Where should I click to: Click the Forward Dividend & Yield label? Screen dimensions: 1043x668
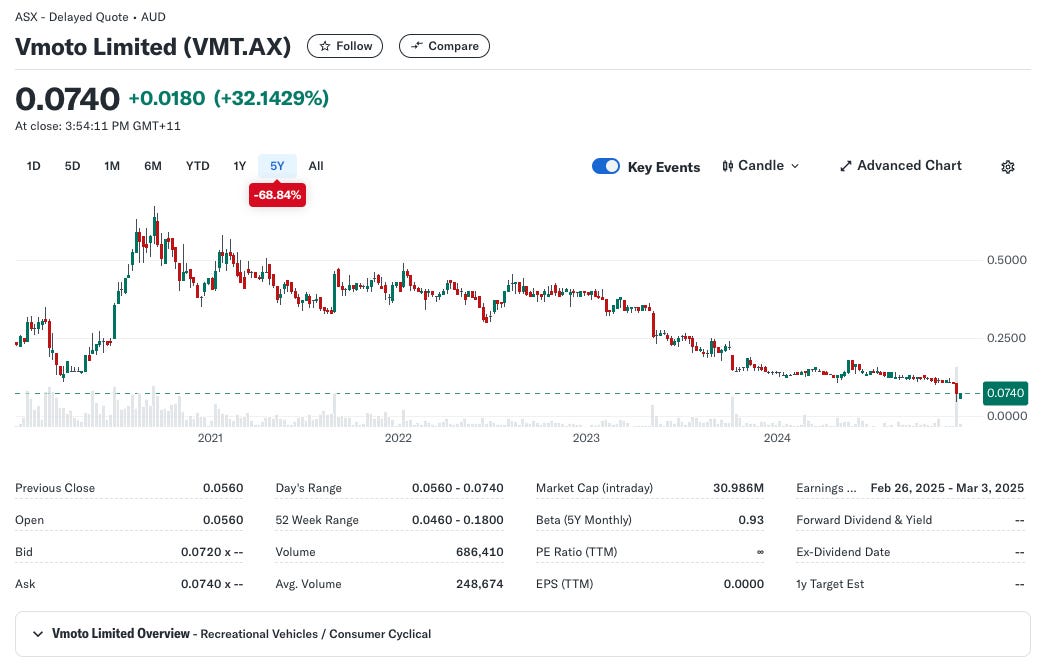click(x=864, y=520)
